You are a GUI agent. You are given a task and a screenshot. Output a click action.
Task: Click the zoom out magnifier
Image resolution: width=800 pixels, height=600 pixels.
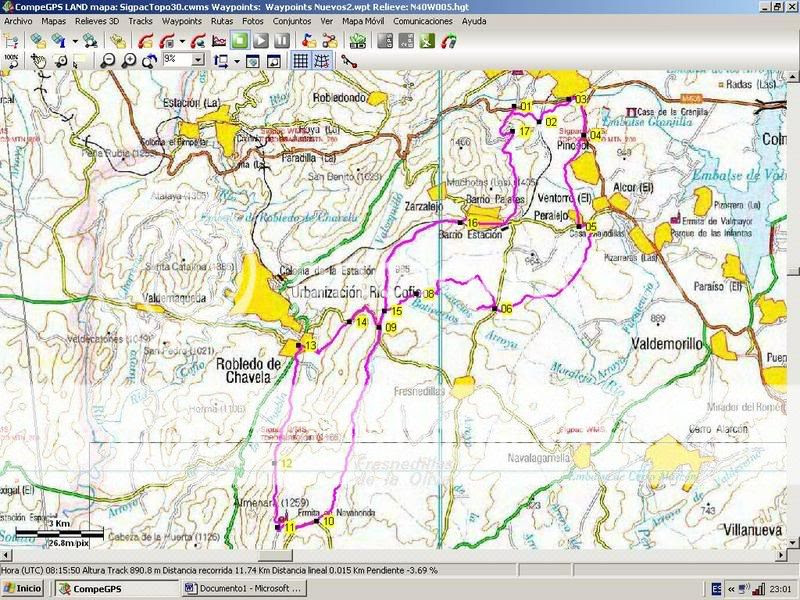click(107, 61)
